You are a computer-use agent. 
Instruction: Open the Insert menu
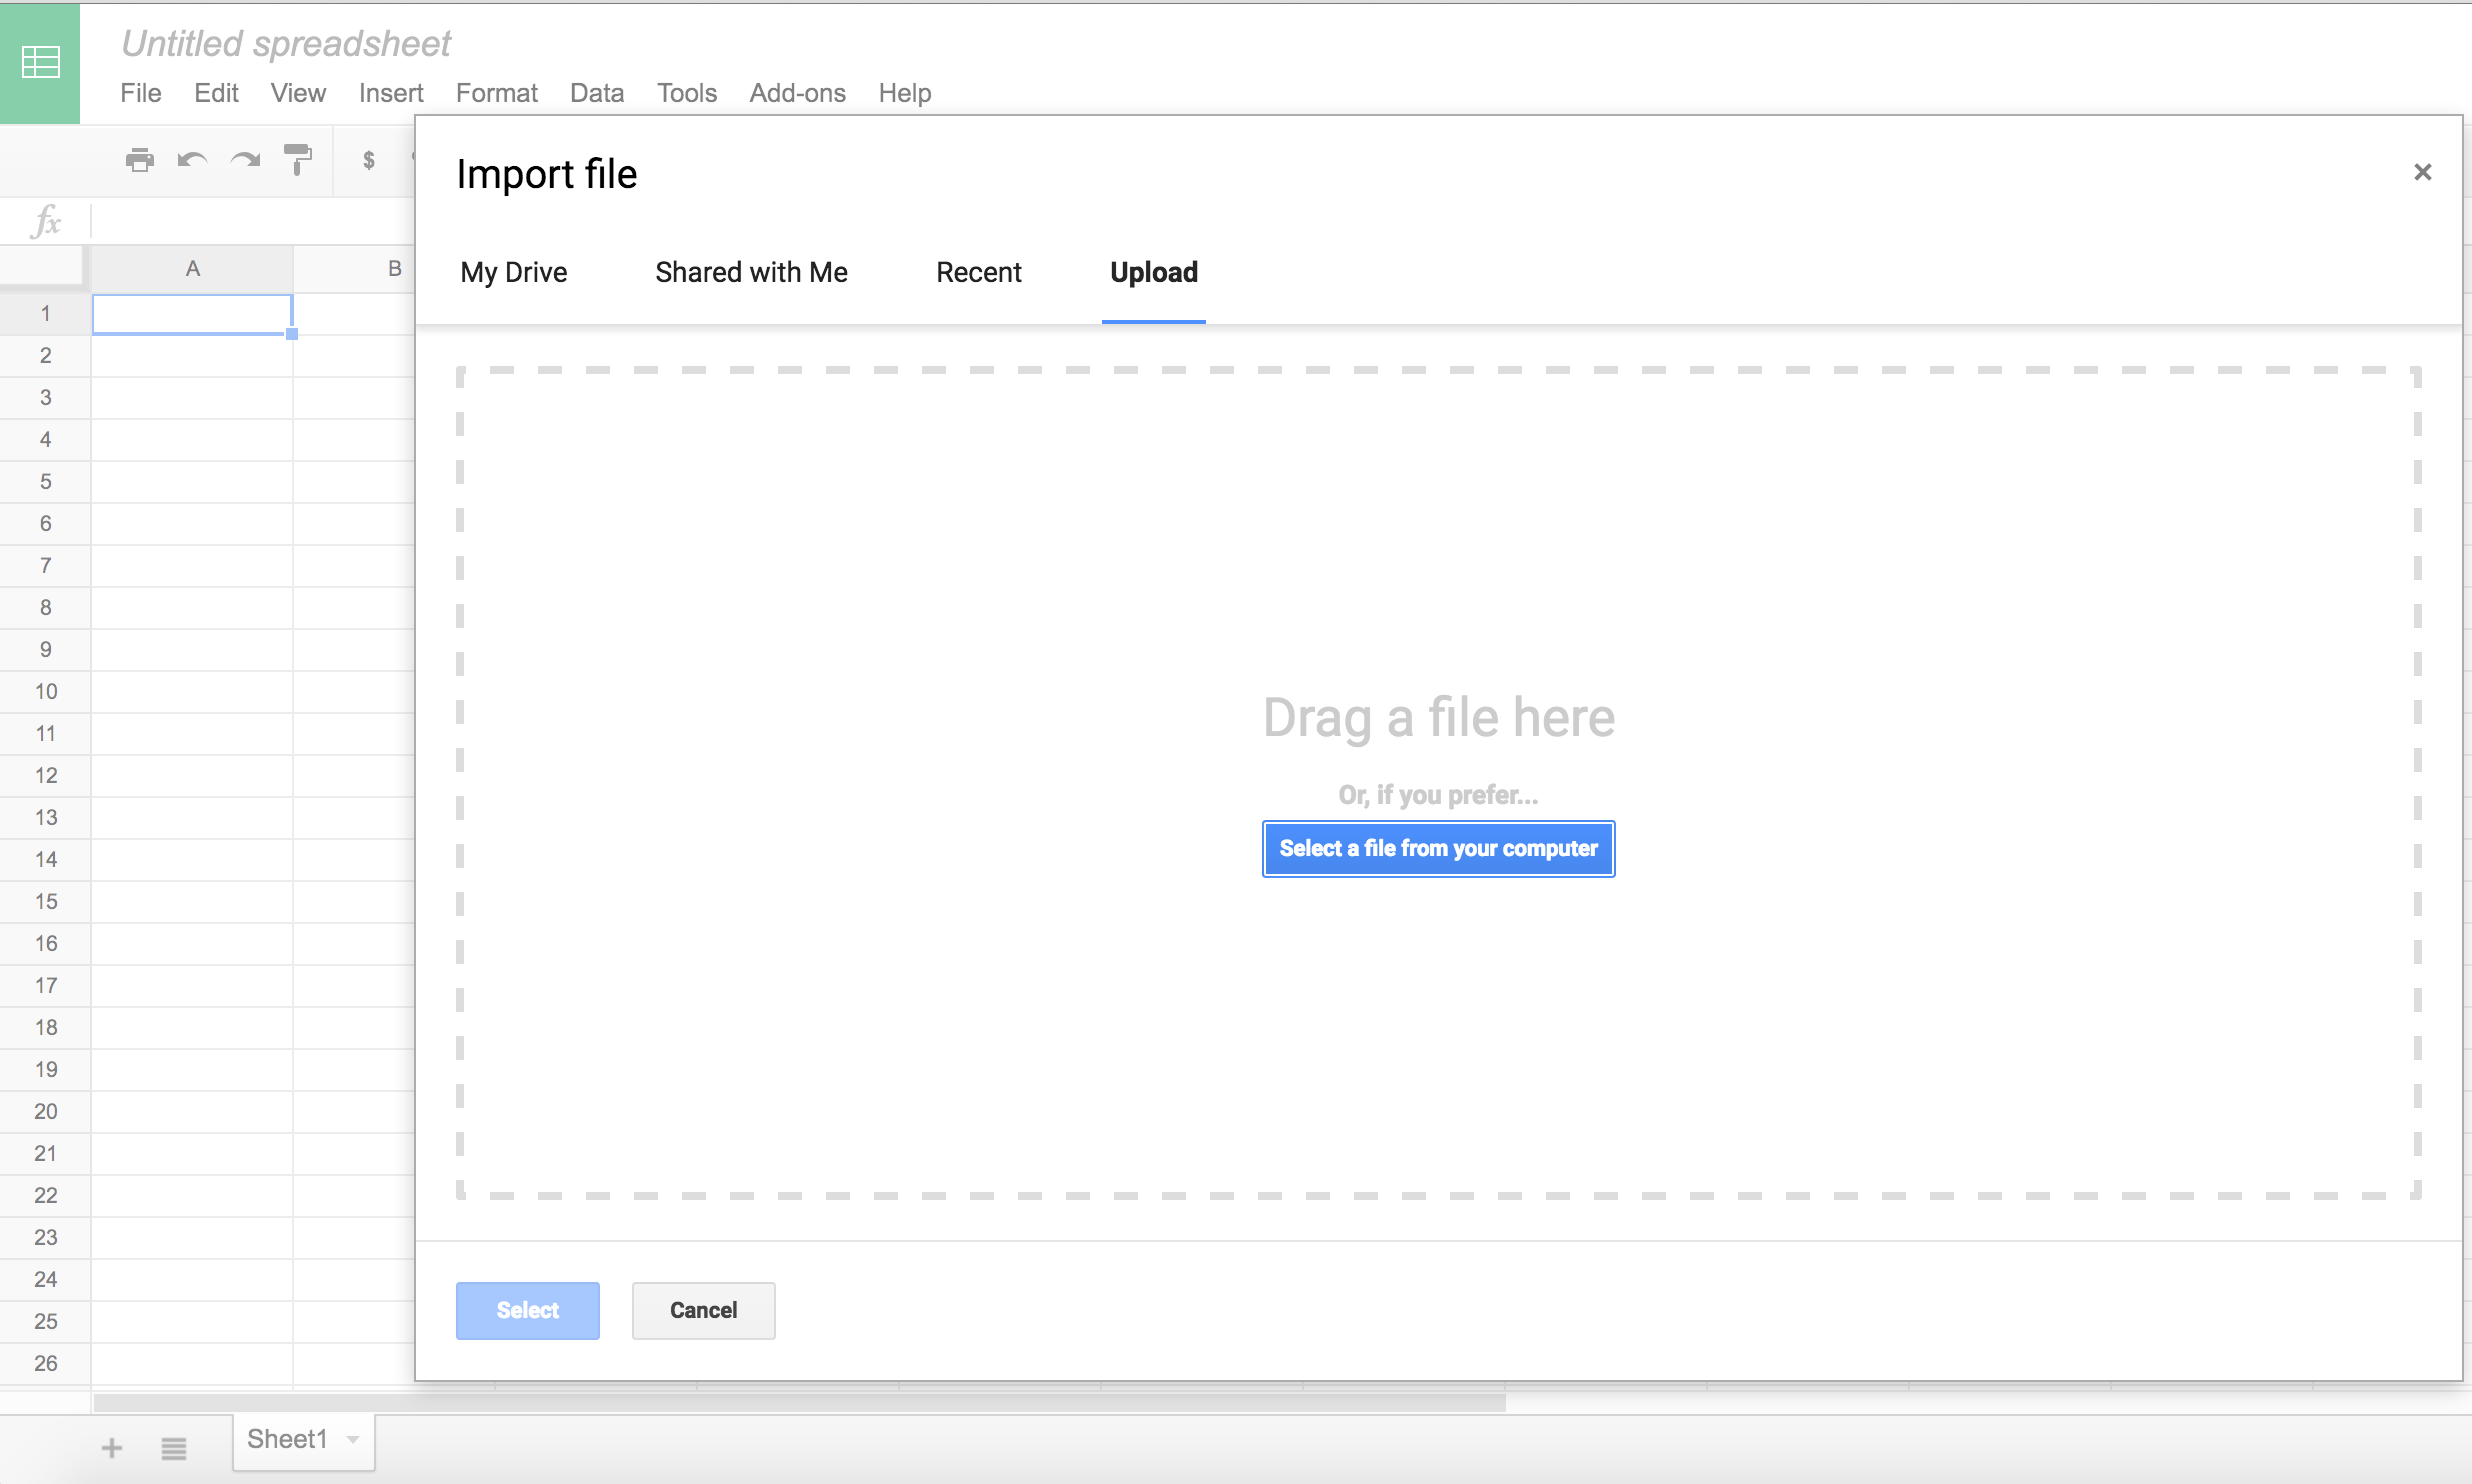pos(391,93)
